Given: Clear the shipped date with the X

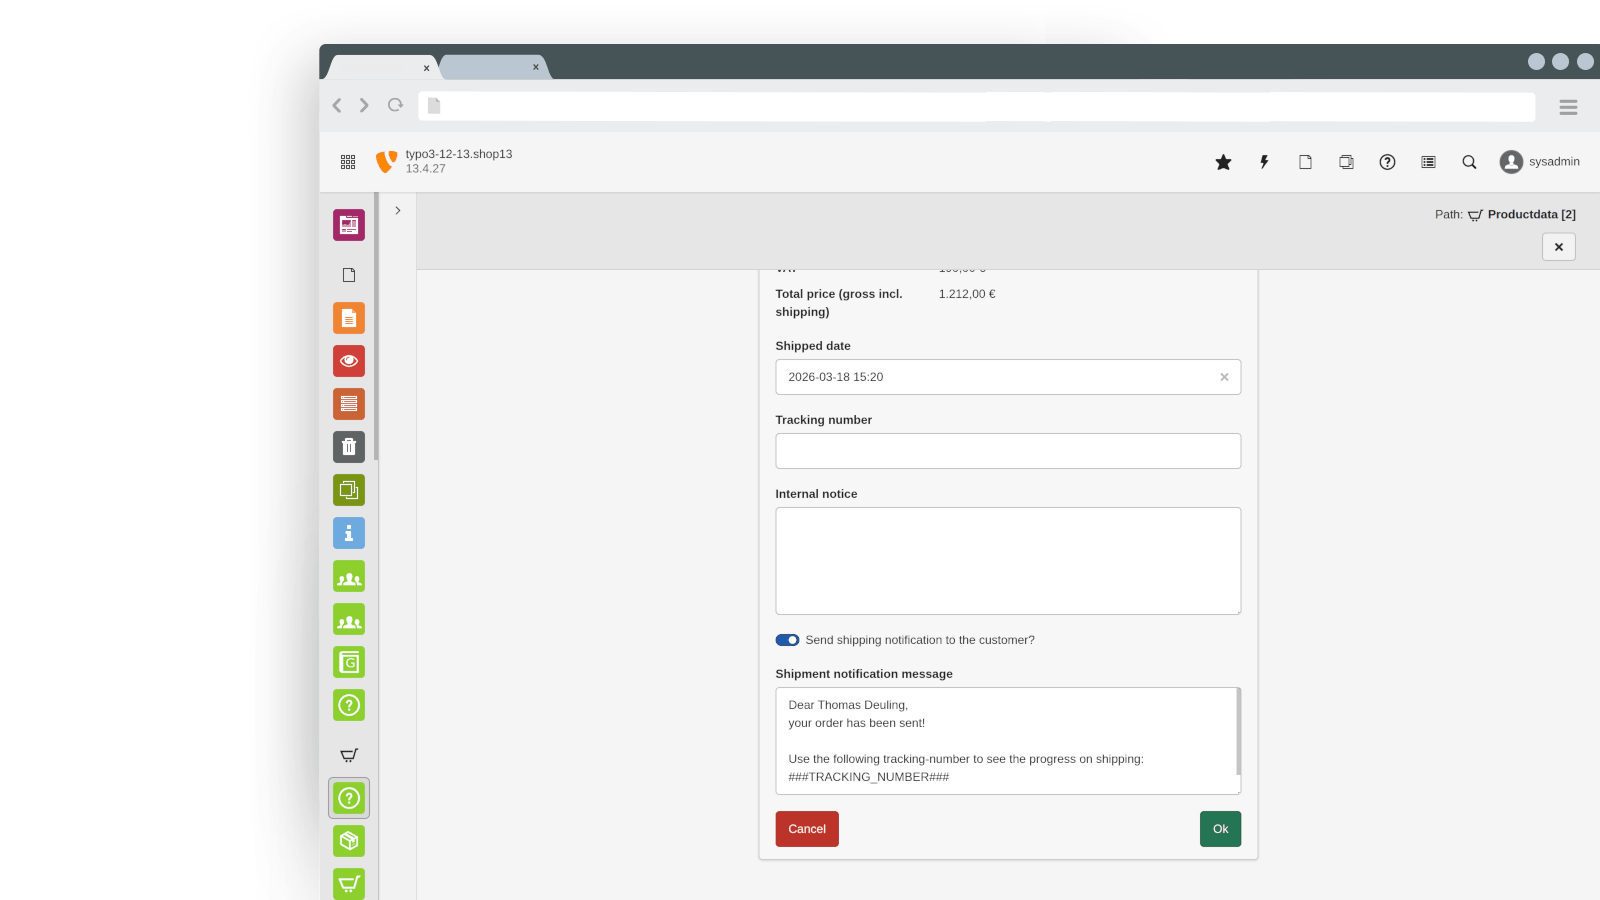Looking at the screenshot, I should pyautogui.click(x=1224, y=377).
